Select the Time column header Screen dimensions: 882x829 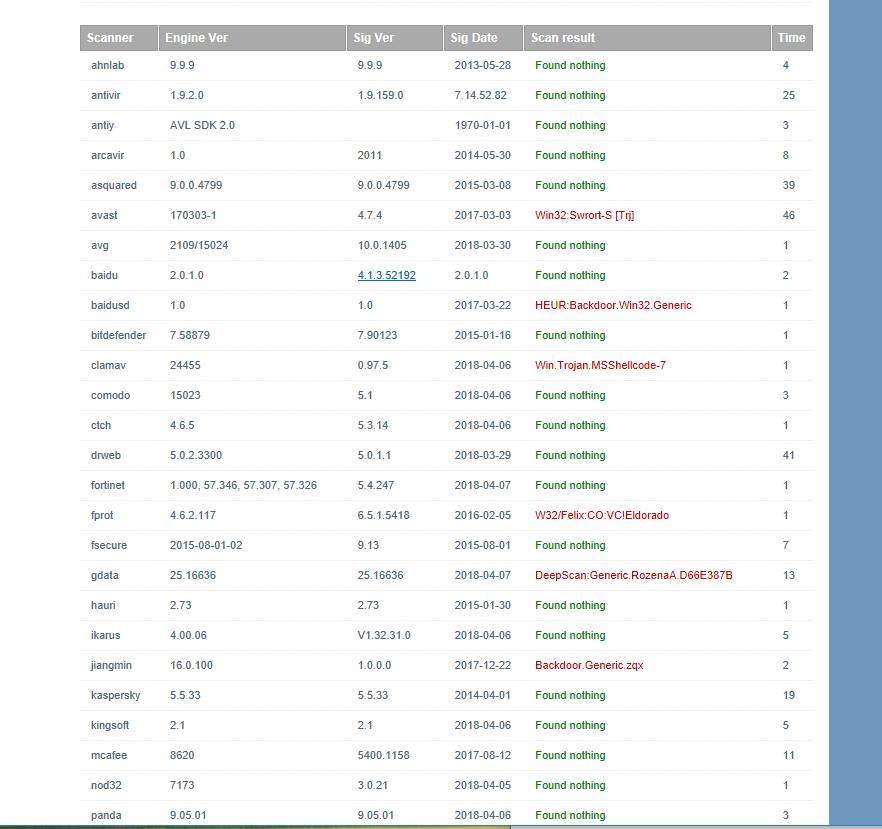tap(792, 38)
